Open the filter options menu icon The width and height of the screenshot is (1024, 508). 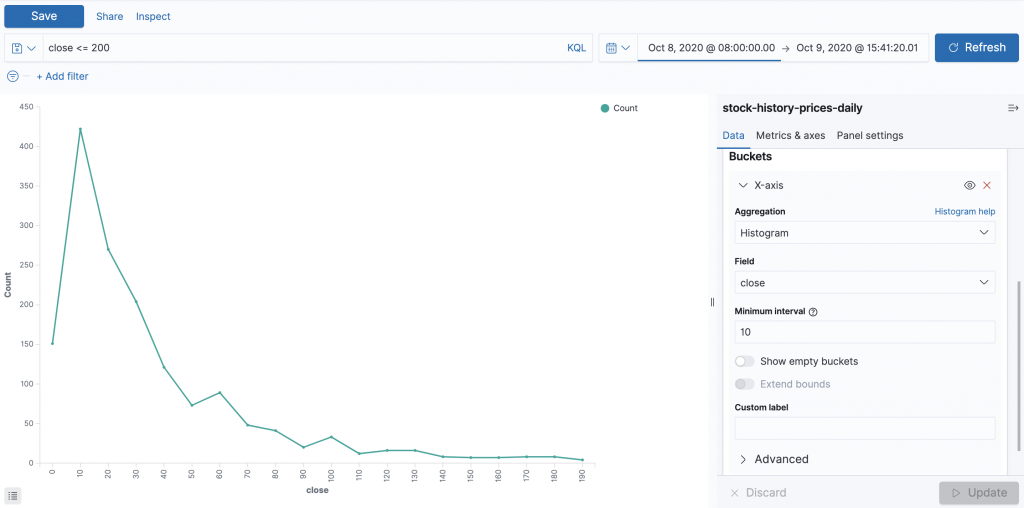click(13, 76)
